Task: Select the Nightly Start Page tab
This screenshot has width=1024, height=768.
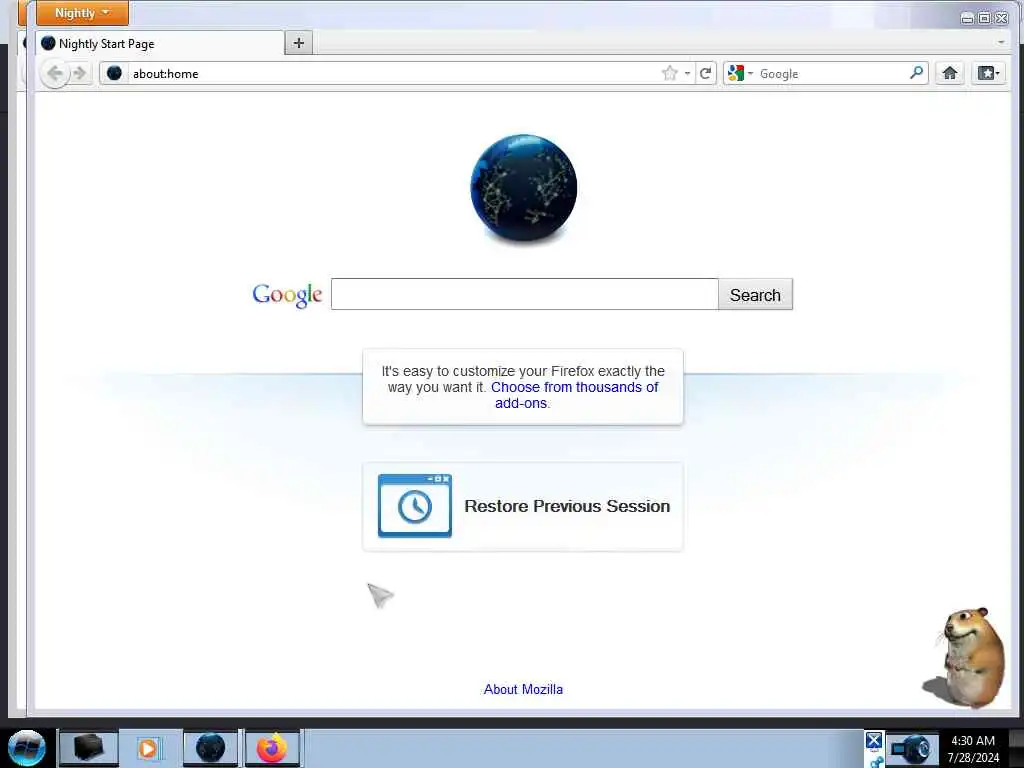Action: pyautogui.click(x=160, y=44)
